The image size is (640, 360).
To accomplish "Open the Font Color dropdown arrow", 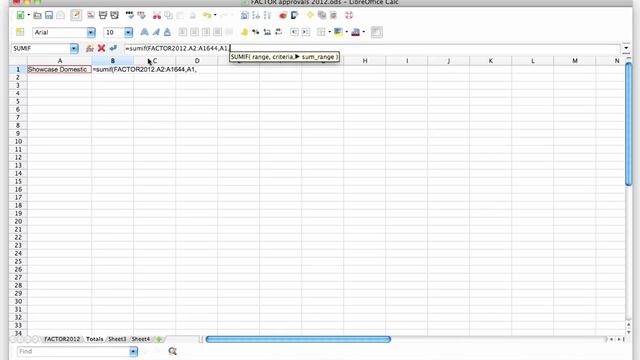I will point(364,32).
